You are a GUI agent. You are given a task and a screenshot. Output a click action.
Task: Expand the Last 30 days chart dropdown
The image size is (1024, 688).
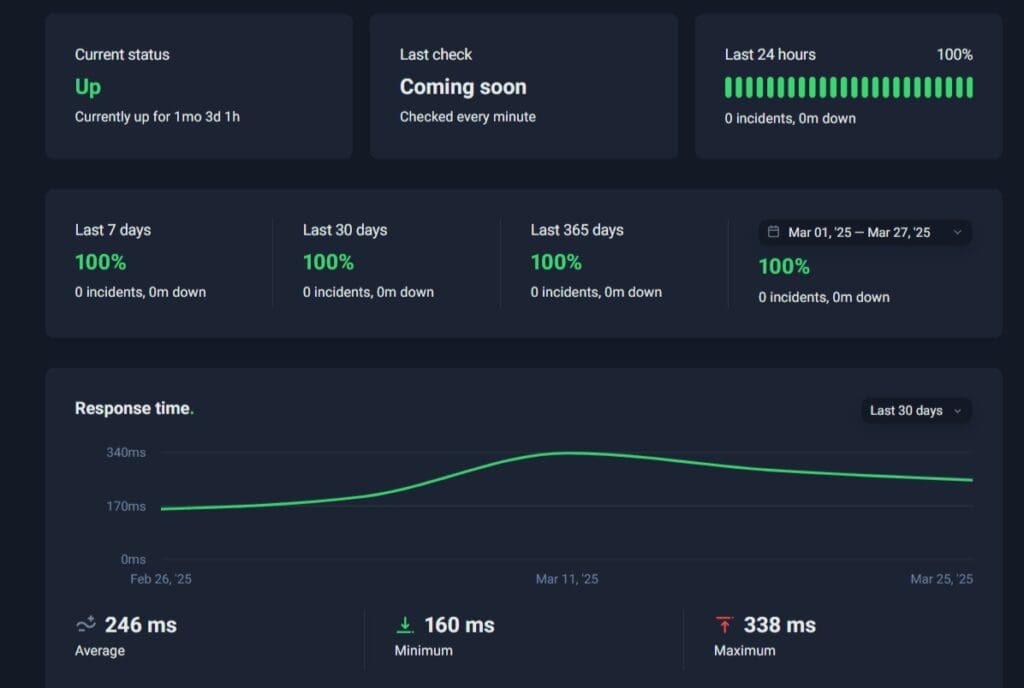[x=915, y=410]
